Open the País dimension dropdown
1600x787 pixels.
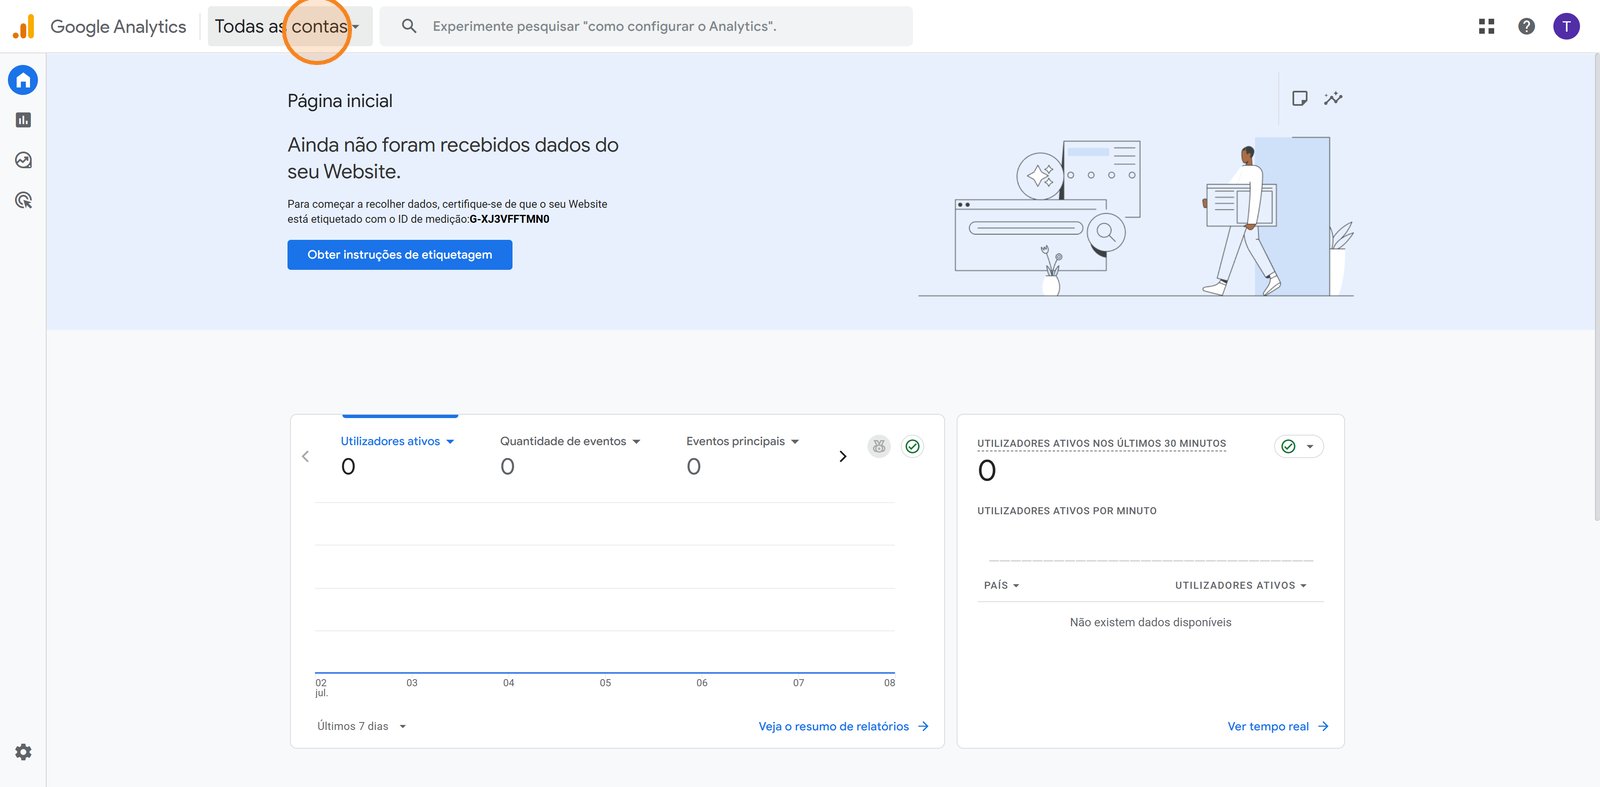[x=1001, y=585]
